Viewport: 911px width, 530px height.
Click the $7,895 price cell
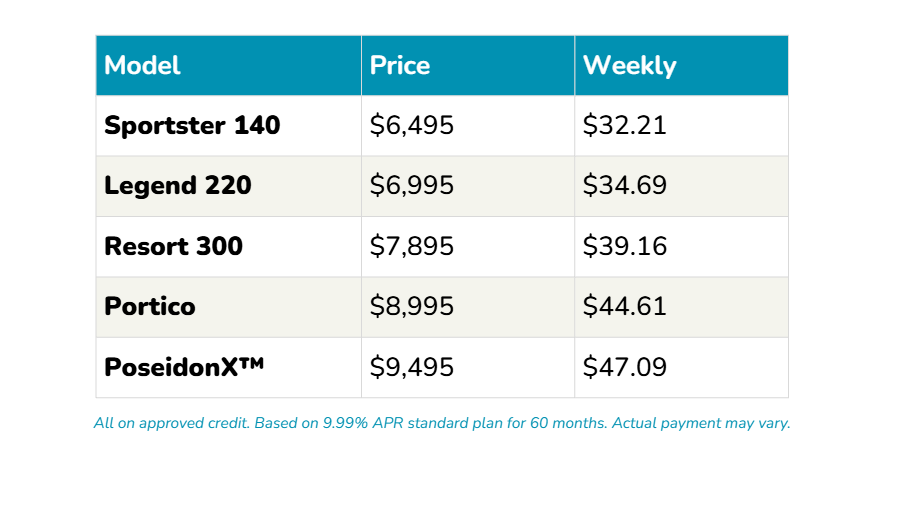[x=412, y=246]
